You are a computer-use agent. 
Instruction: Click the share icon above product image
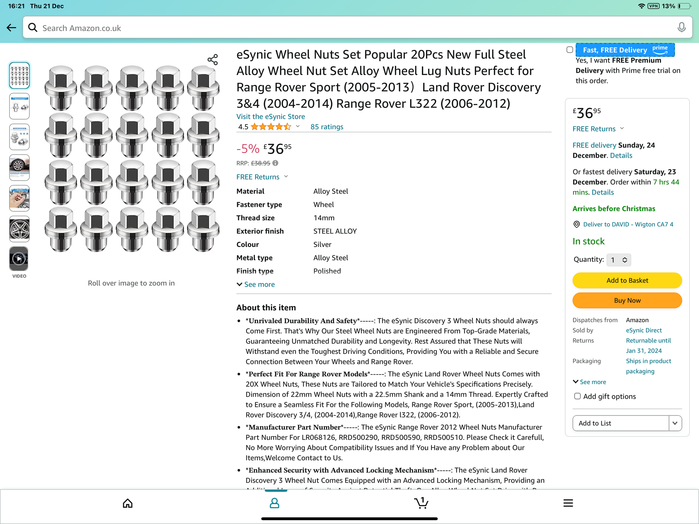213,60
